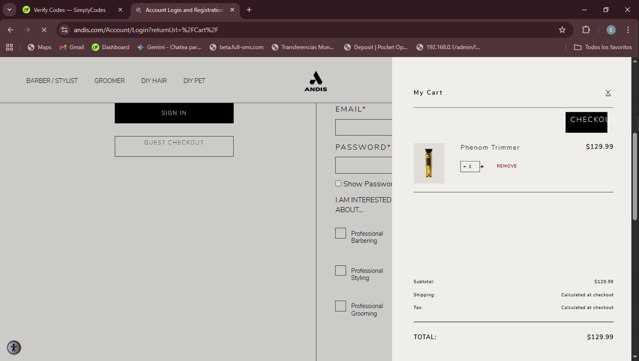Viewport: 639px width, 361px height.
Task: Focus the EMAIL input field
Action: coord(363,128)
